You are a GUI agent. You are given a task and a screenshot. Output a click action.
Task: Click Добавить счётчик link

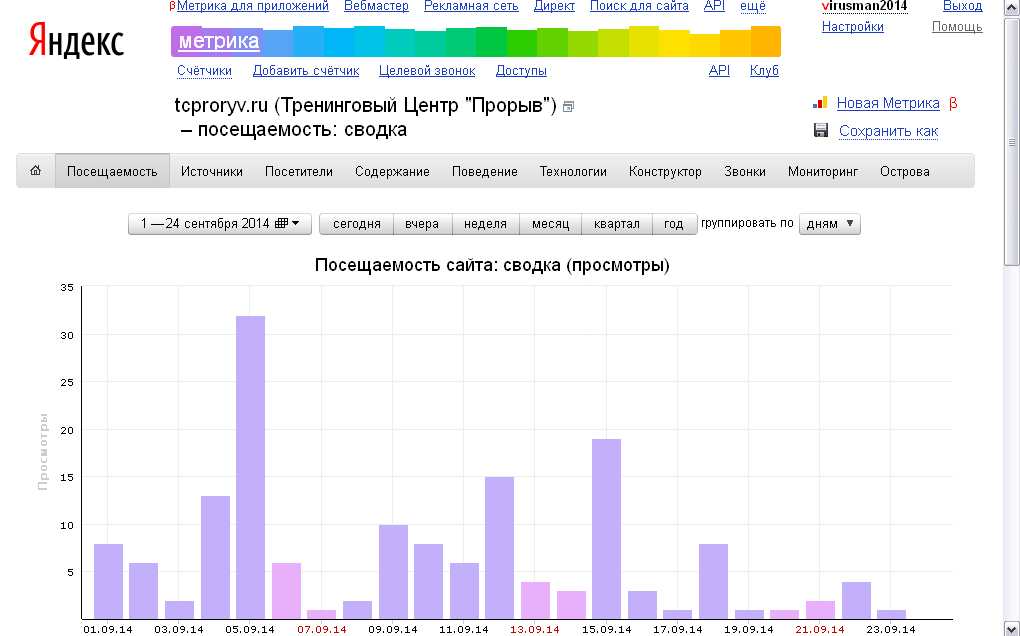point(306,70)
